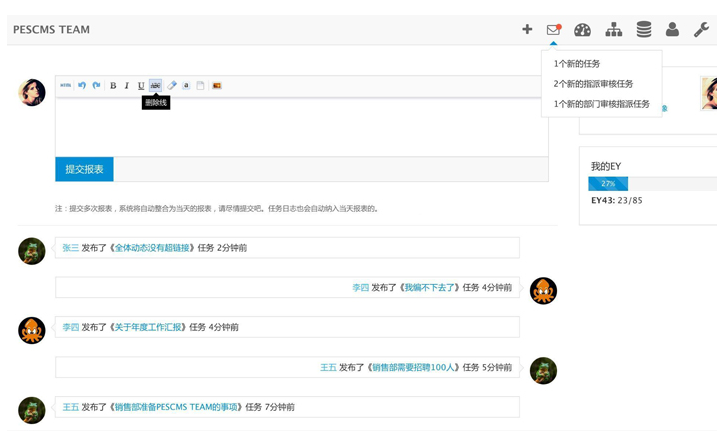Open the dashboard gauge icon
This screenshot has height=444, width=721.
pos(582,30)
